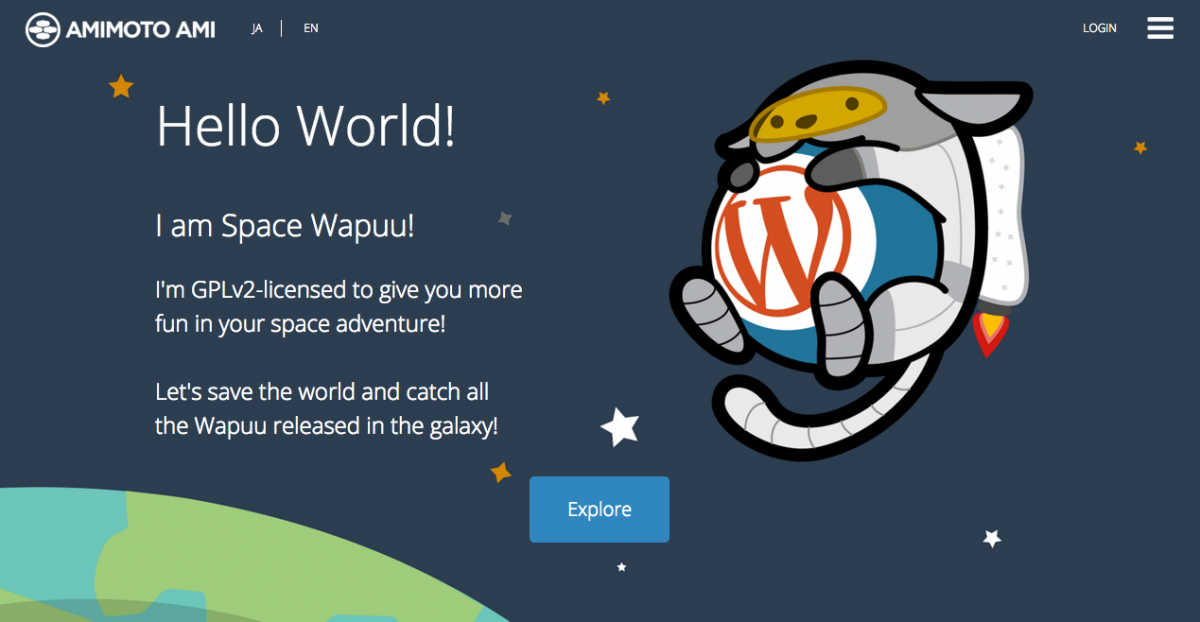Image resolution: width=1200 pixels, height=622 pixels.
Task: Click the "the Wapuu released in the galaxy!" line
Action: 327,425
